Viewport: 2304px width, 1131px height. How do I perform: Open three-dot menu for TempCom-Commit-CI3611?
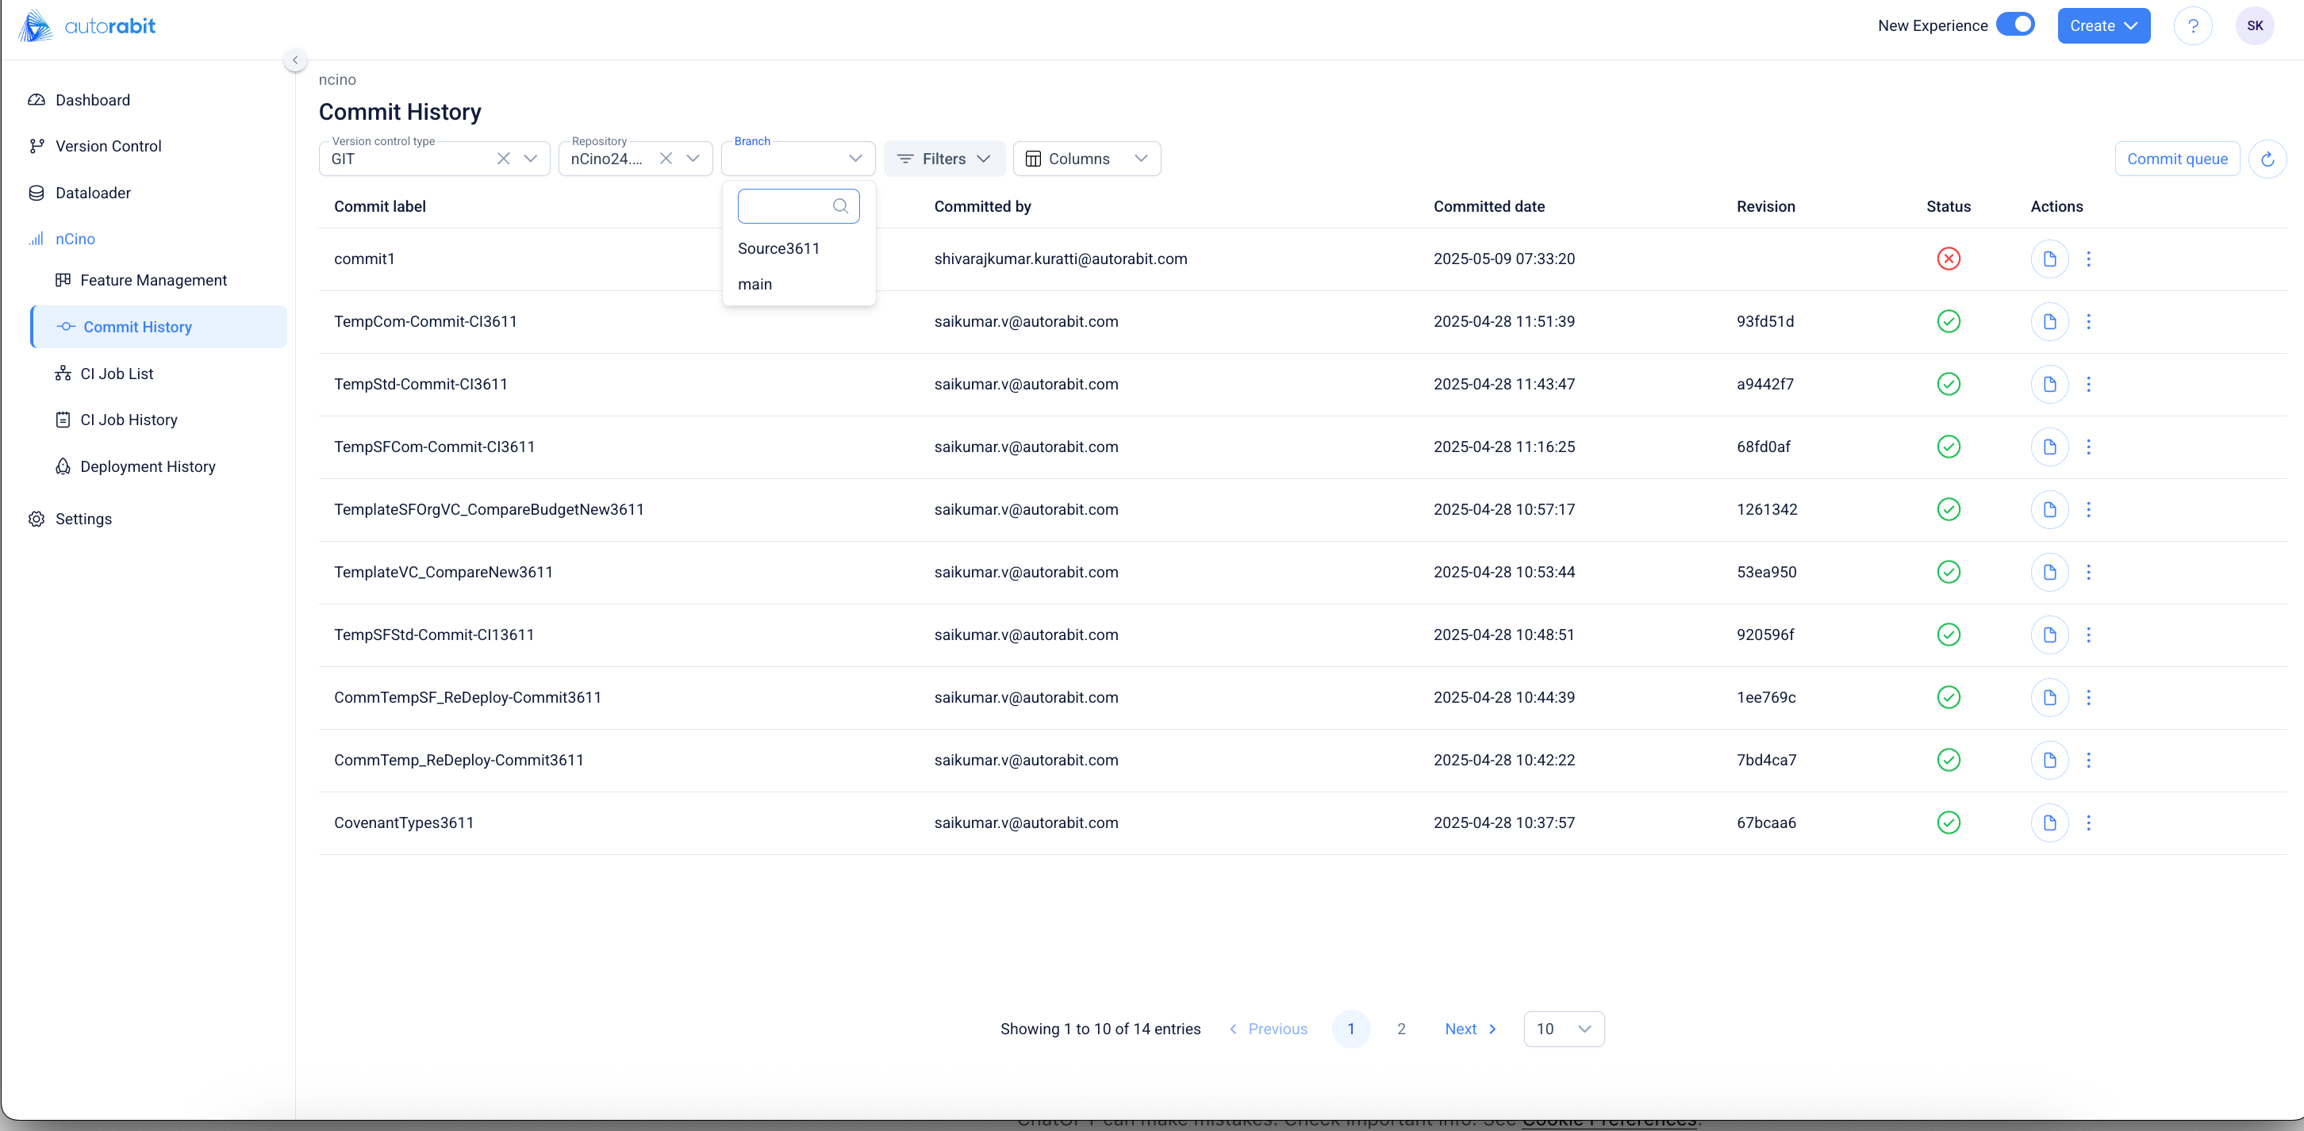tap(2088, 322)
